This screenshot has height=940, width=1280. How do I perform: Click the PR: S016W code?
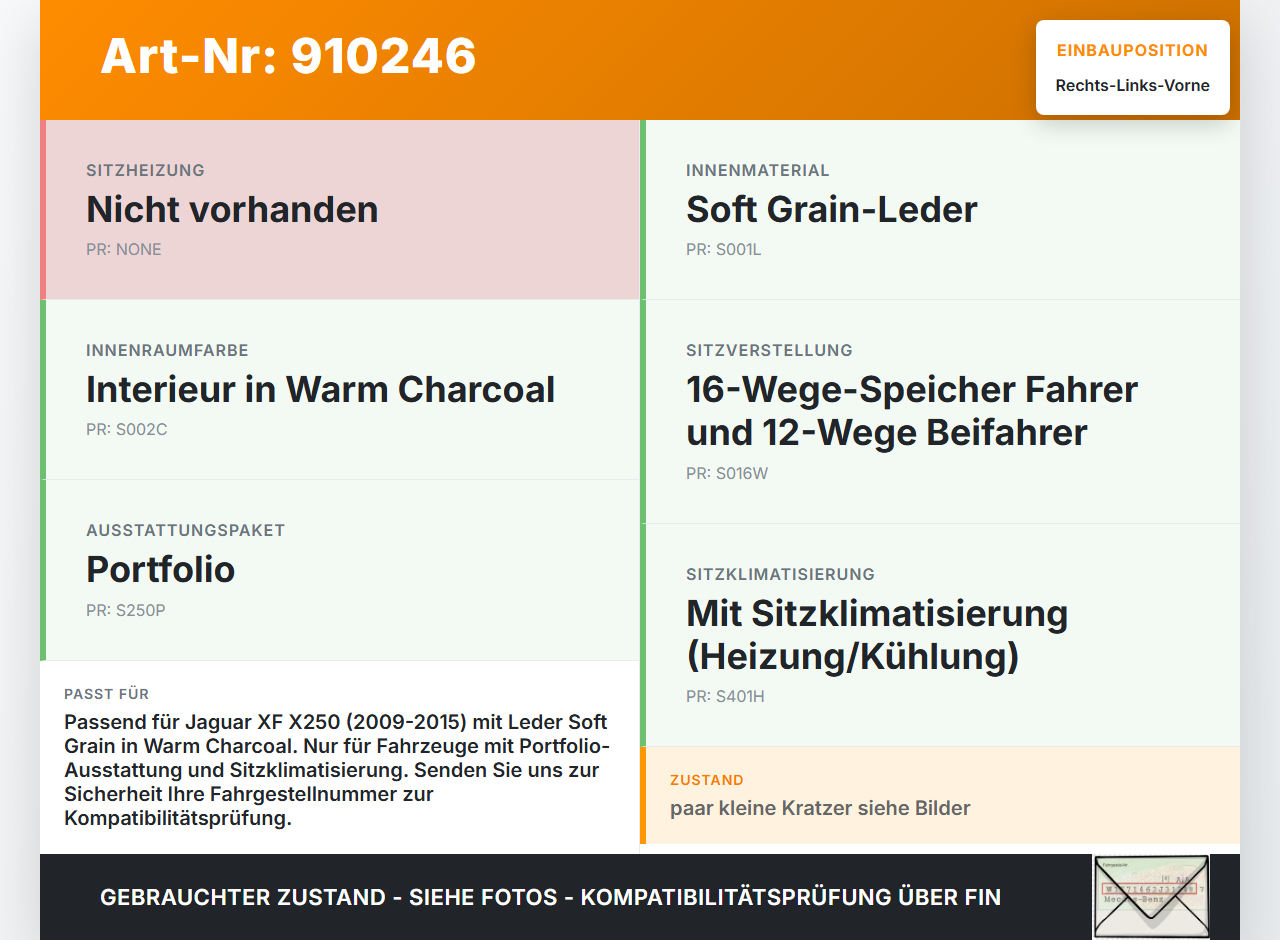pos(727,473)
